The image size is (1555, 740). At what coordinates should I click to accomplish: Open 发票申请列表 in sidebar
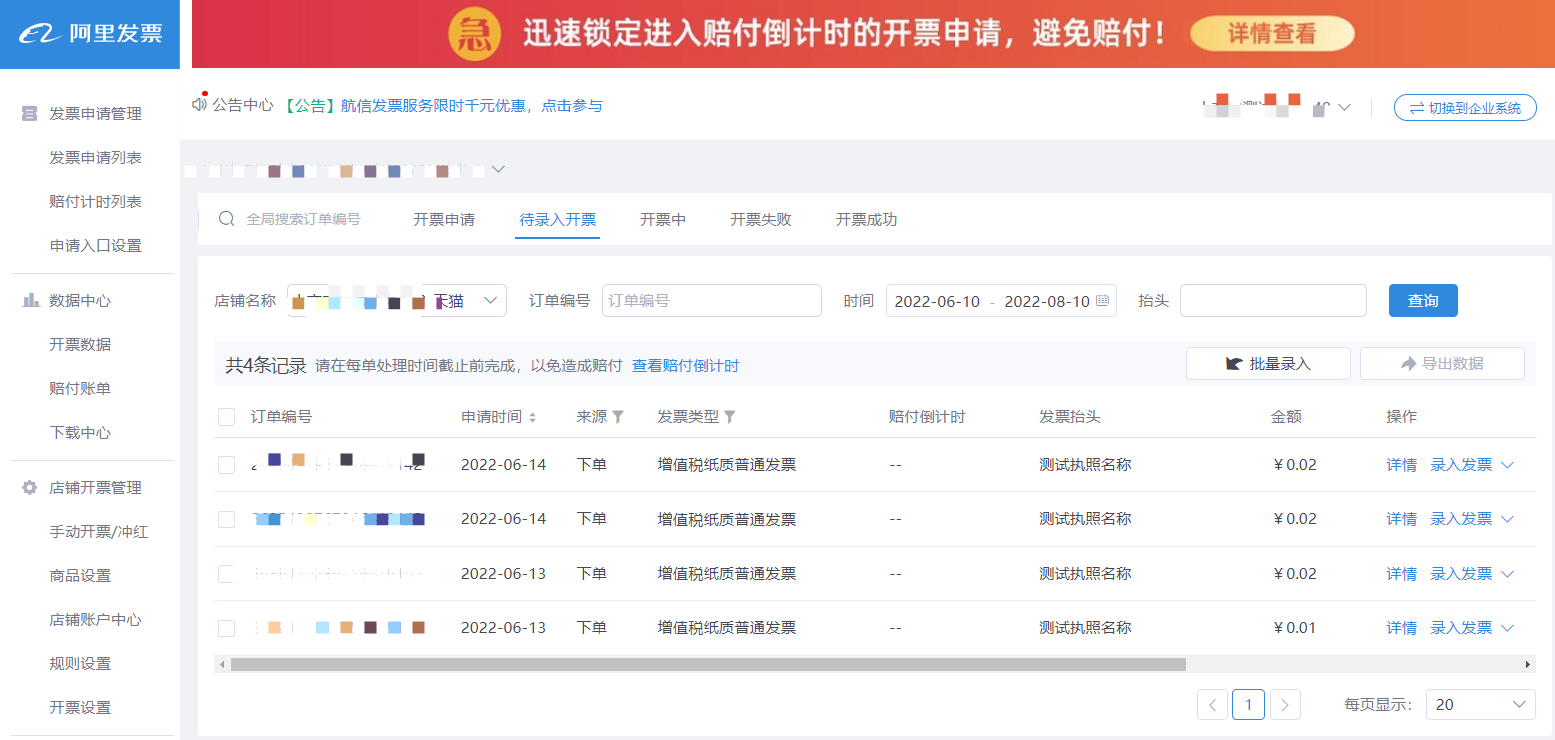pos(95,158)
